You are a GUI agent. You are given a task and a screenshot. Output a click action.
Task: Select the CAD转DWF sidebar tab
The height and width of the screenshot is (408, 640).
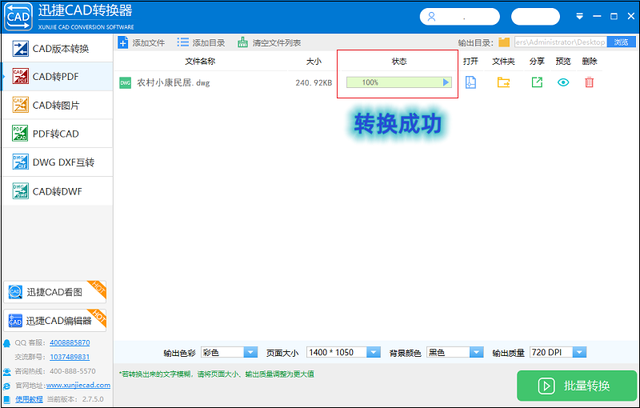pos(57,191)
